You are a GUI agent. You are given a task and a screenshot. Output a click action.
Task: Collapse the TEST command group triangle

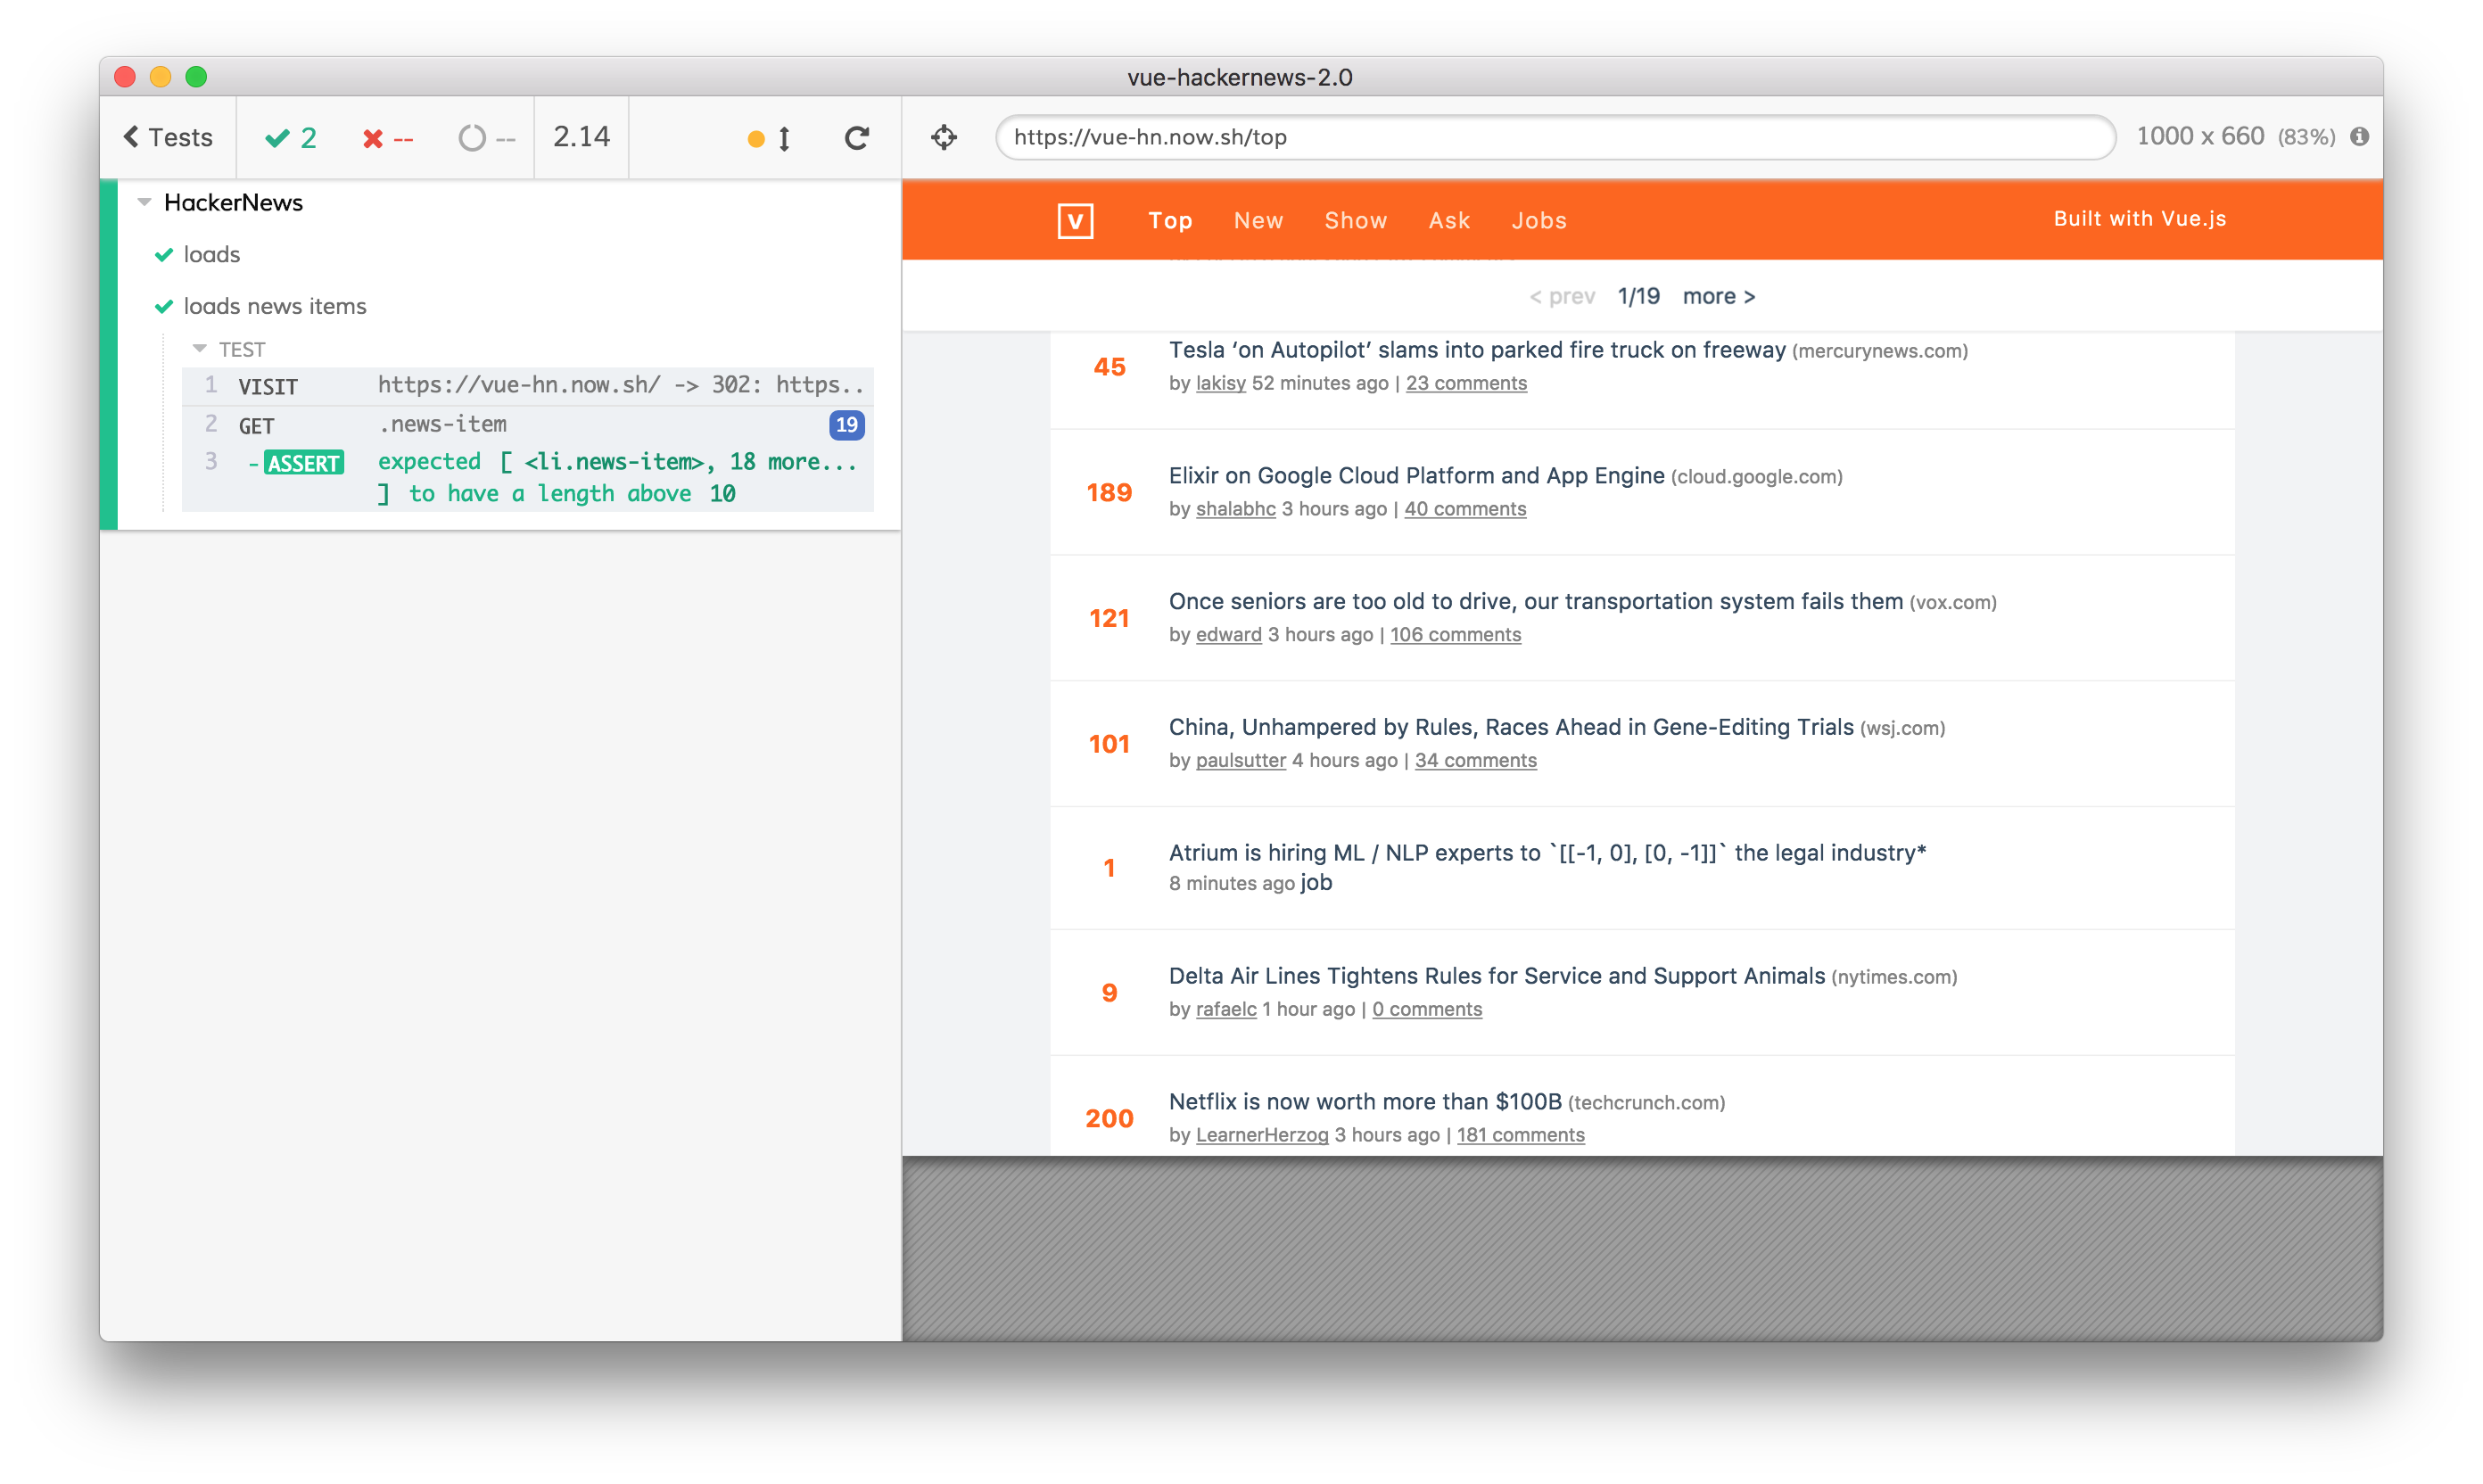click(x=199, y=349)
